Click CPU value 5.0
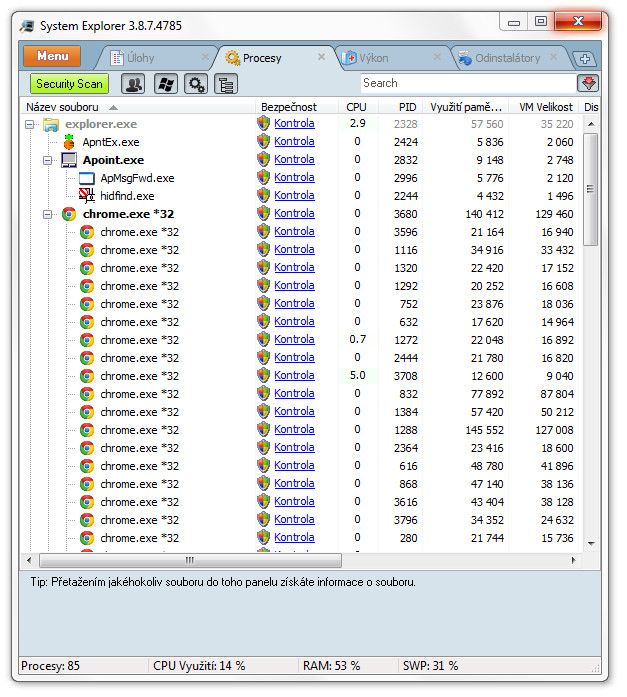627x697 pixels. point(358,375)
